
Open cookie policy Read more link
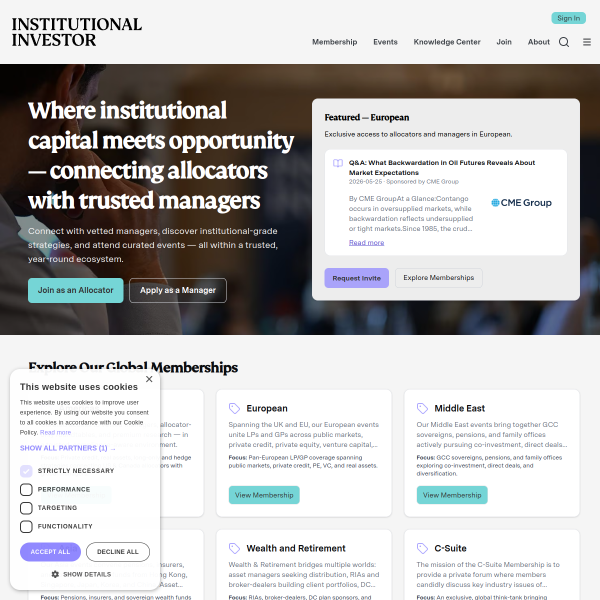tap(55, 432)
